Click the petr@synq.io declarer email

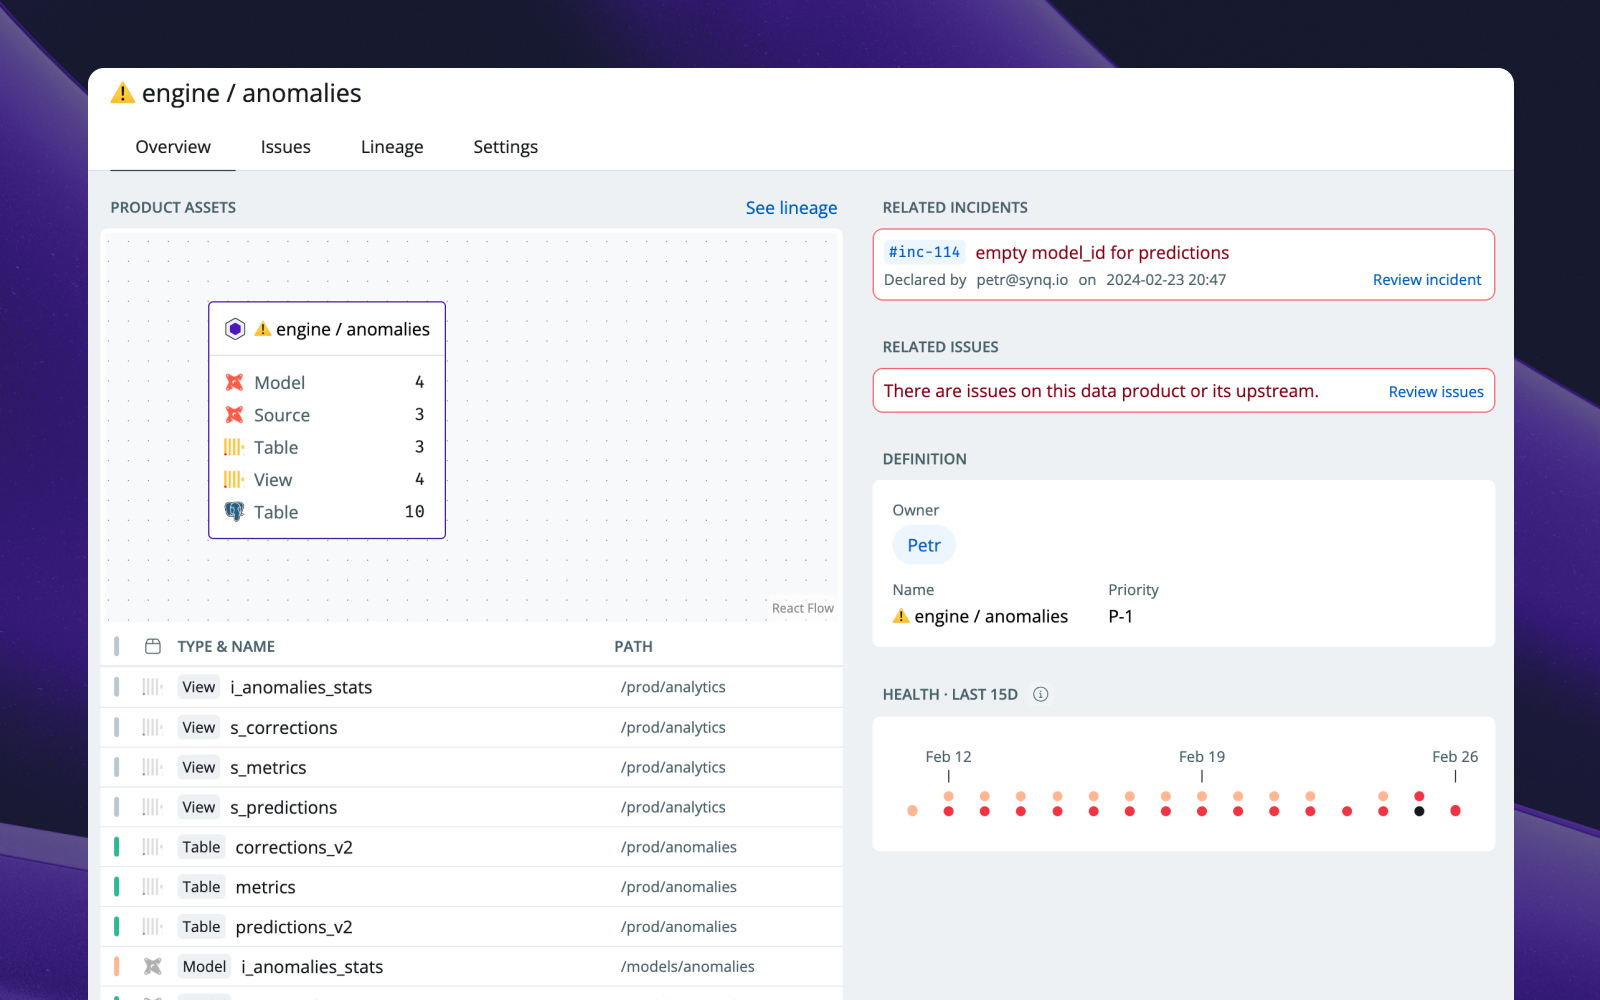[x=1022, y=280]
